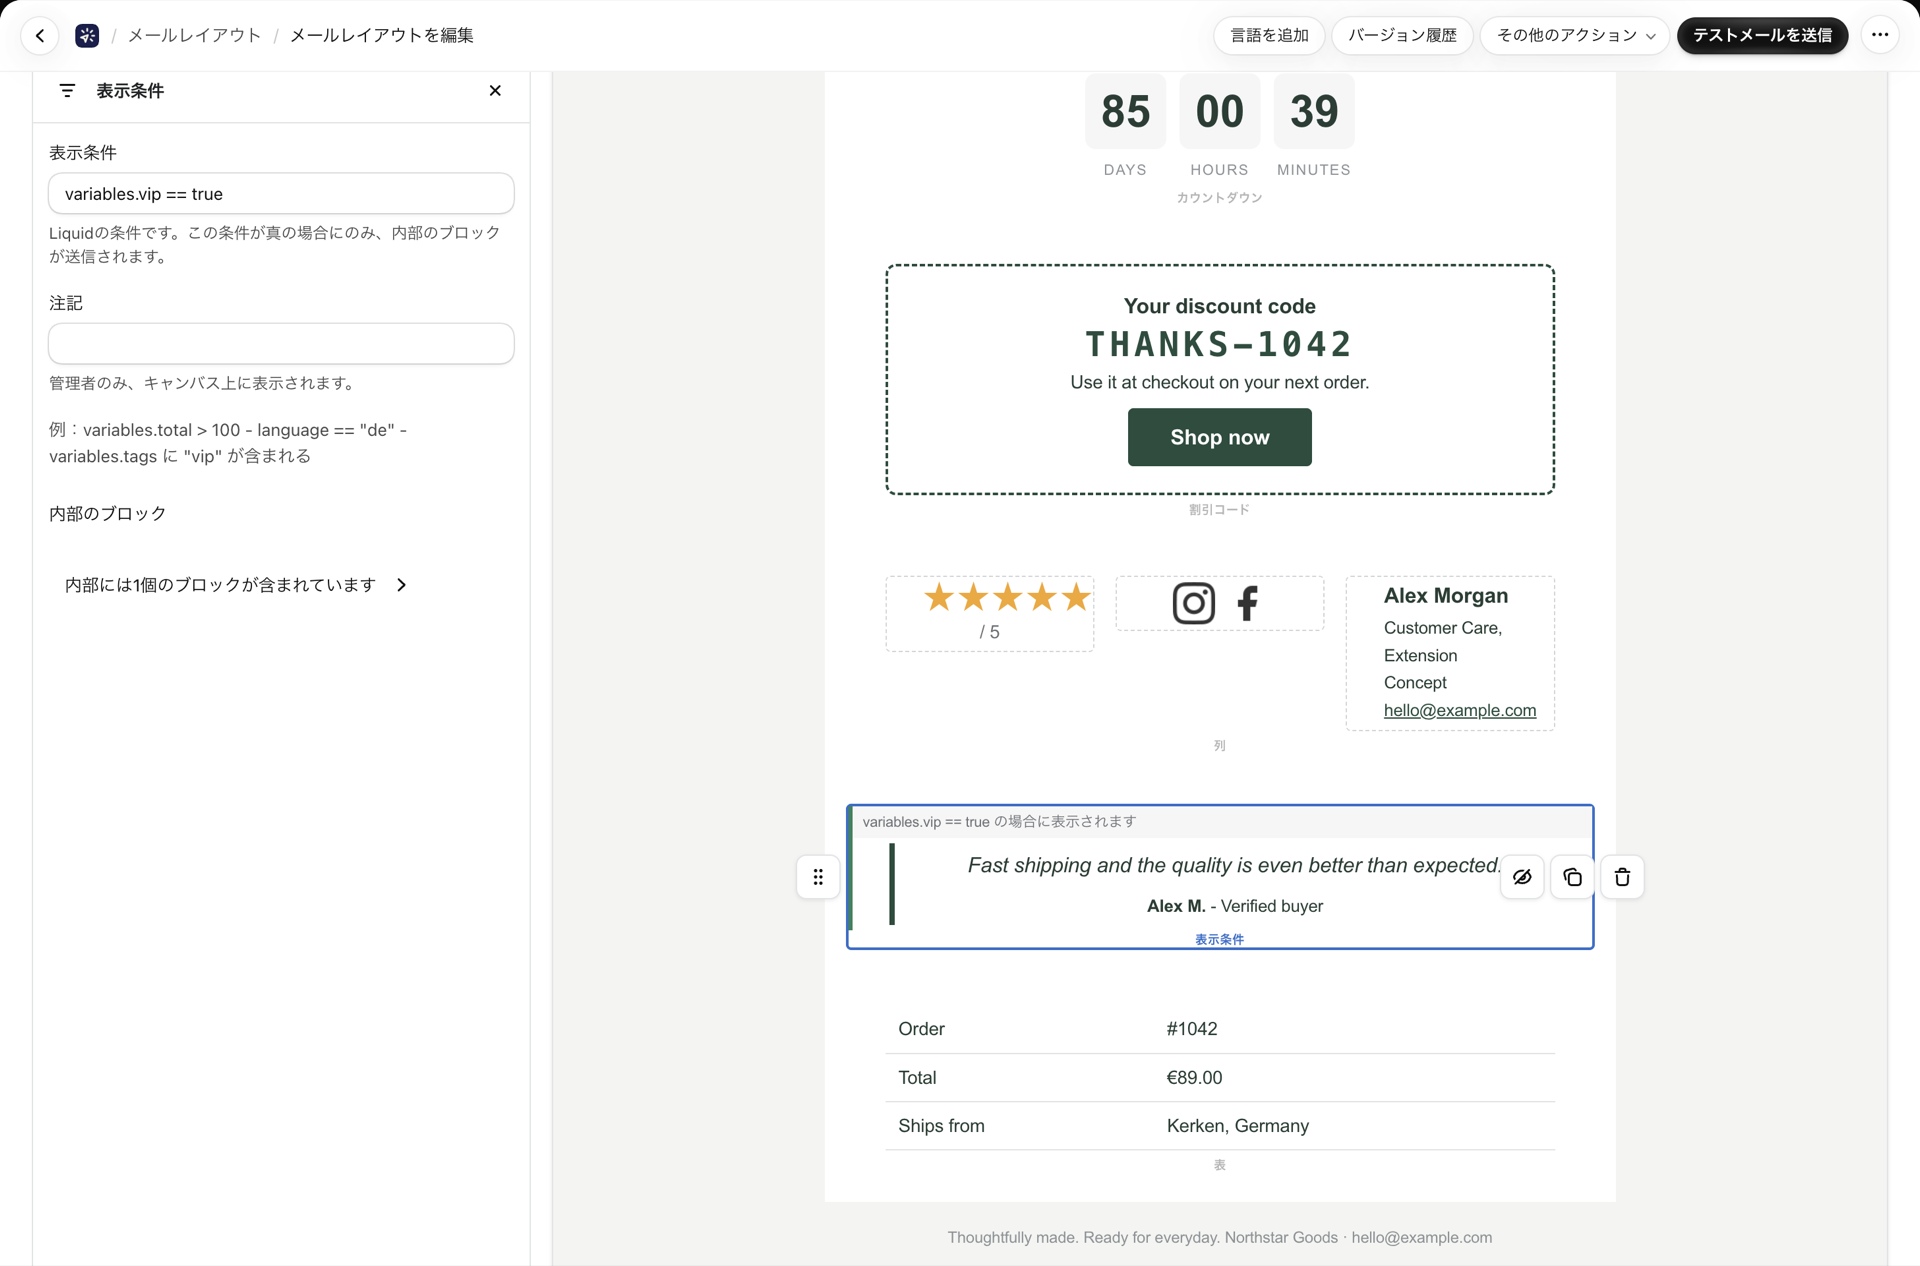Send a test email
The image size is (1920, 1266).
(1762, 35)
